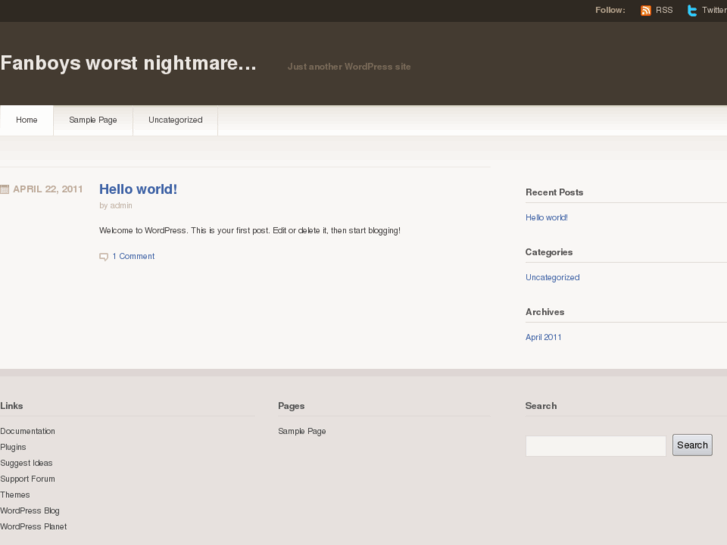Focus the footer search text field
727x545 pixels.
(596, 446)
